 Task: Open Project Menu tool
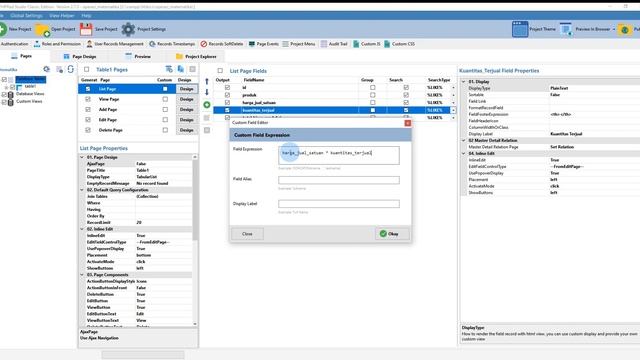click(299, 44)
